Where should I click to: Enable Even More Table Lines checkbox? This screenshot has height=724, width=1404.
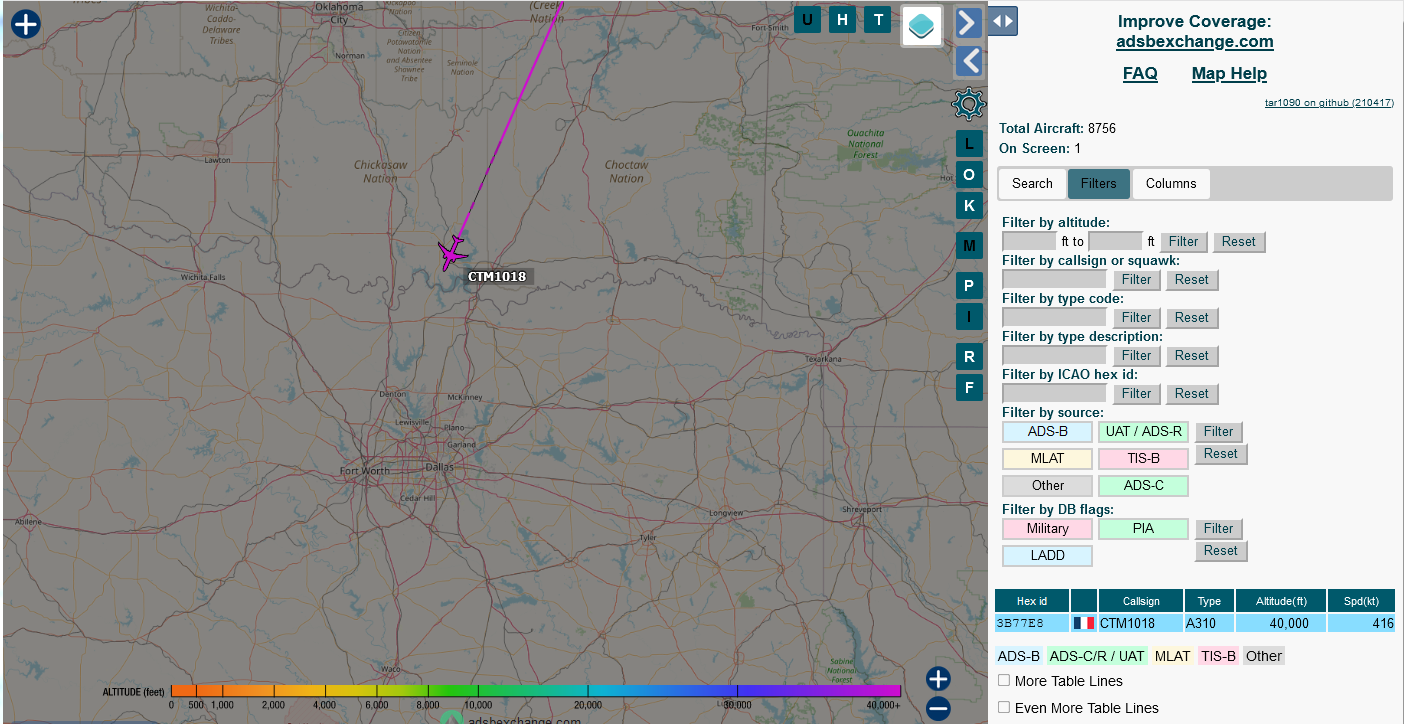[x=1004, y=708]
